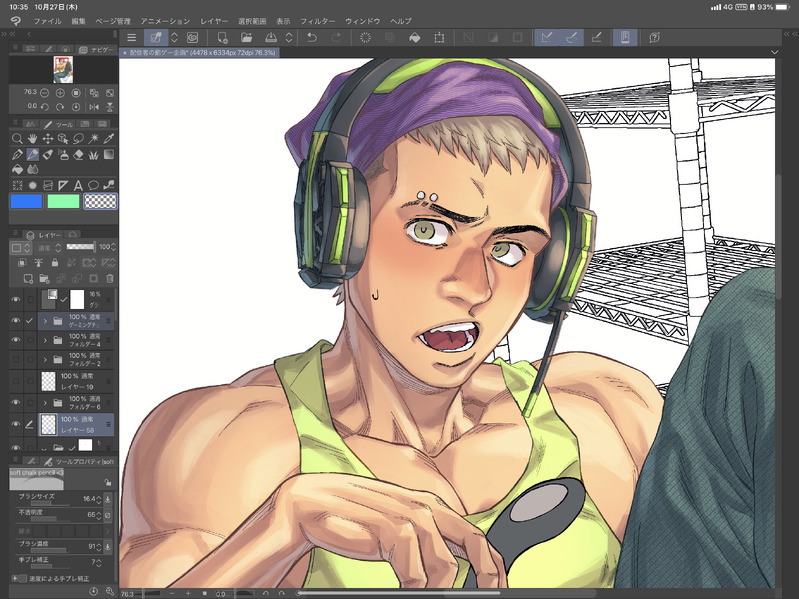This screenshot has width=799, height=599.
Task: Open the ヘルプ menu
Action: 401,21
